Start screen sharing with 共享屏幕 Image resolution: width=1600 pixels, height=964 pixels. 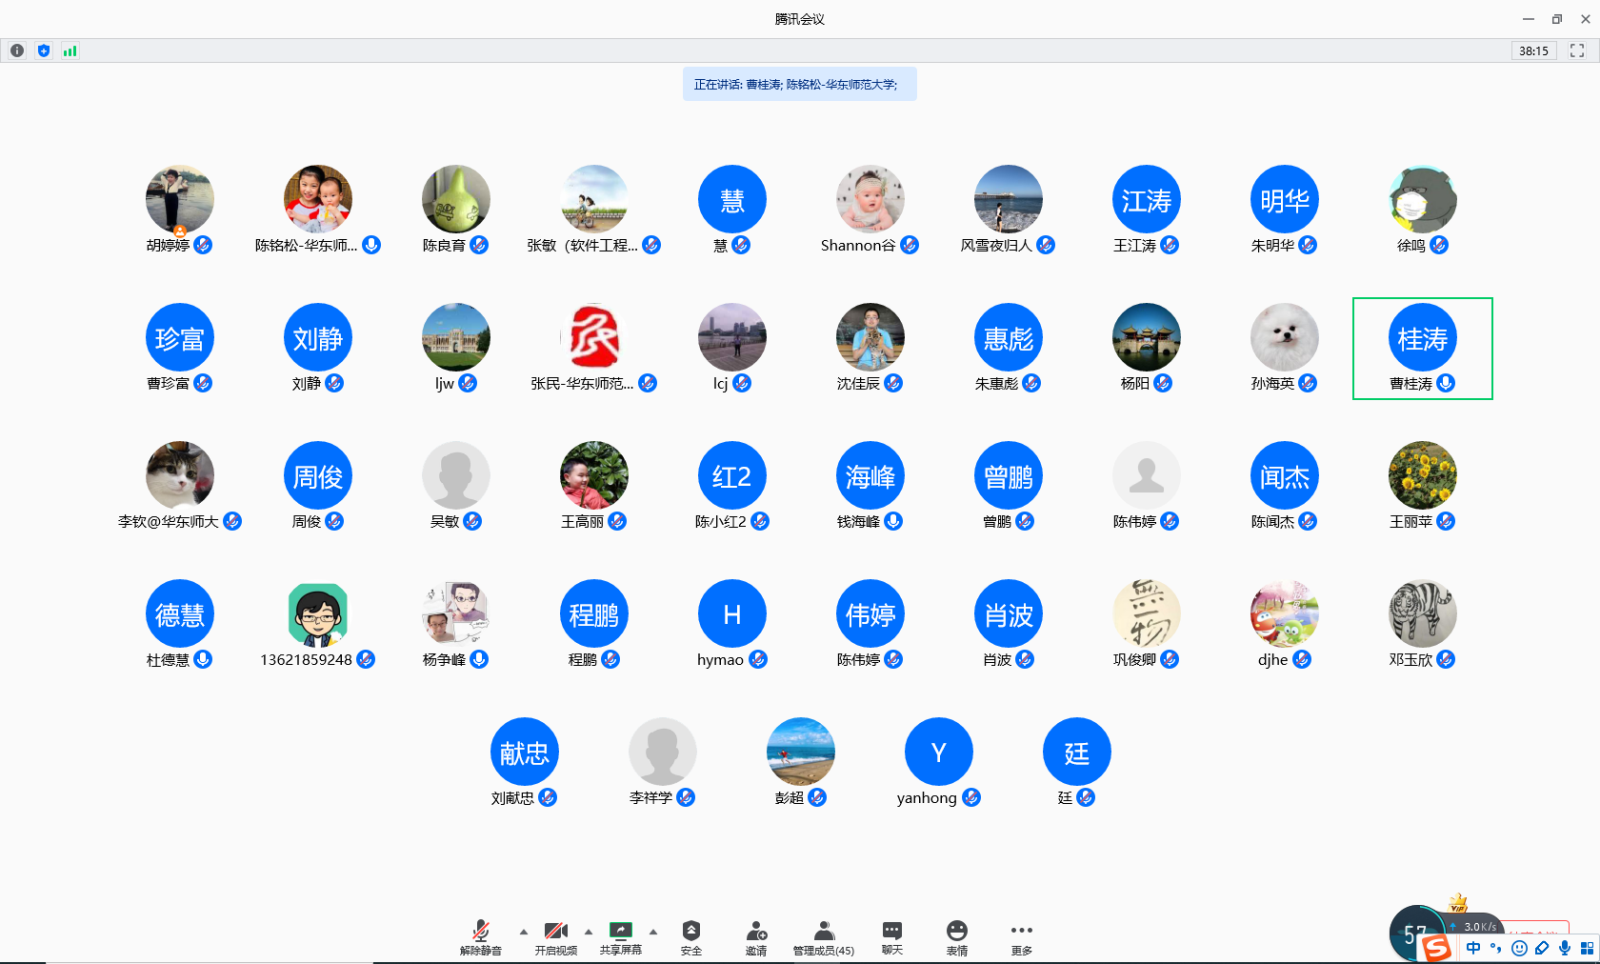pyautogui.click(x=621, y=937)
